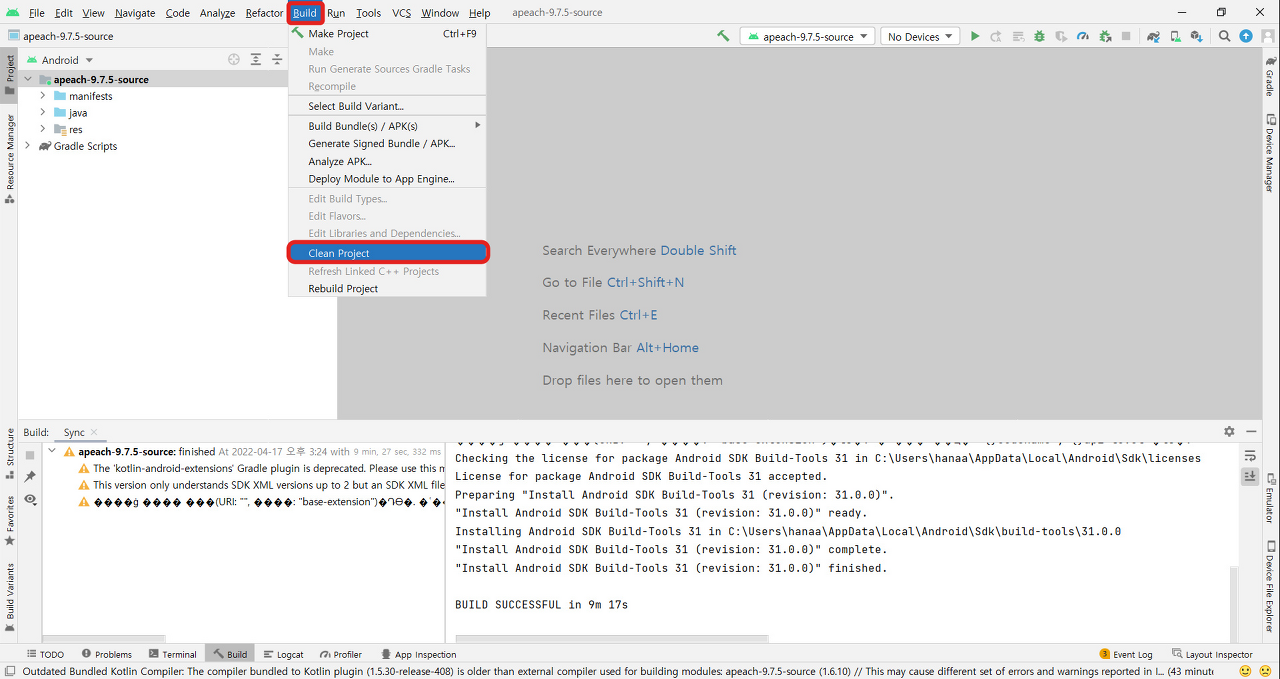1280x679 pixels.
Task: Click the happy smiley feedback icon
Action: [x=1245, y=671]
